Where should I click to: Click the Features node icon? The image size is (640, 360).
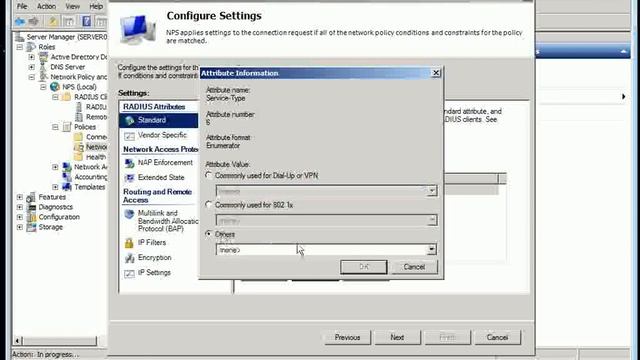coord(31,197)
